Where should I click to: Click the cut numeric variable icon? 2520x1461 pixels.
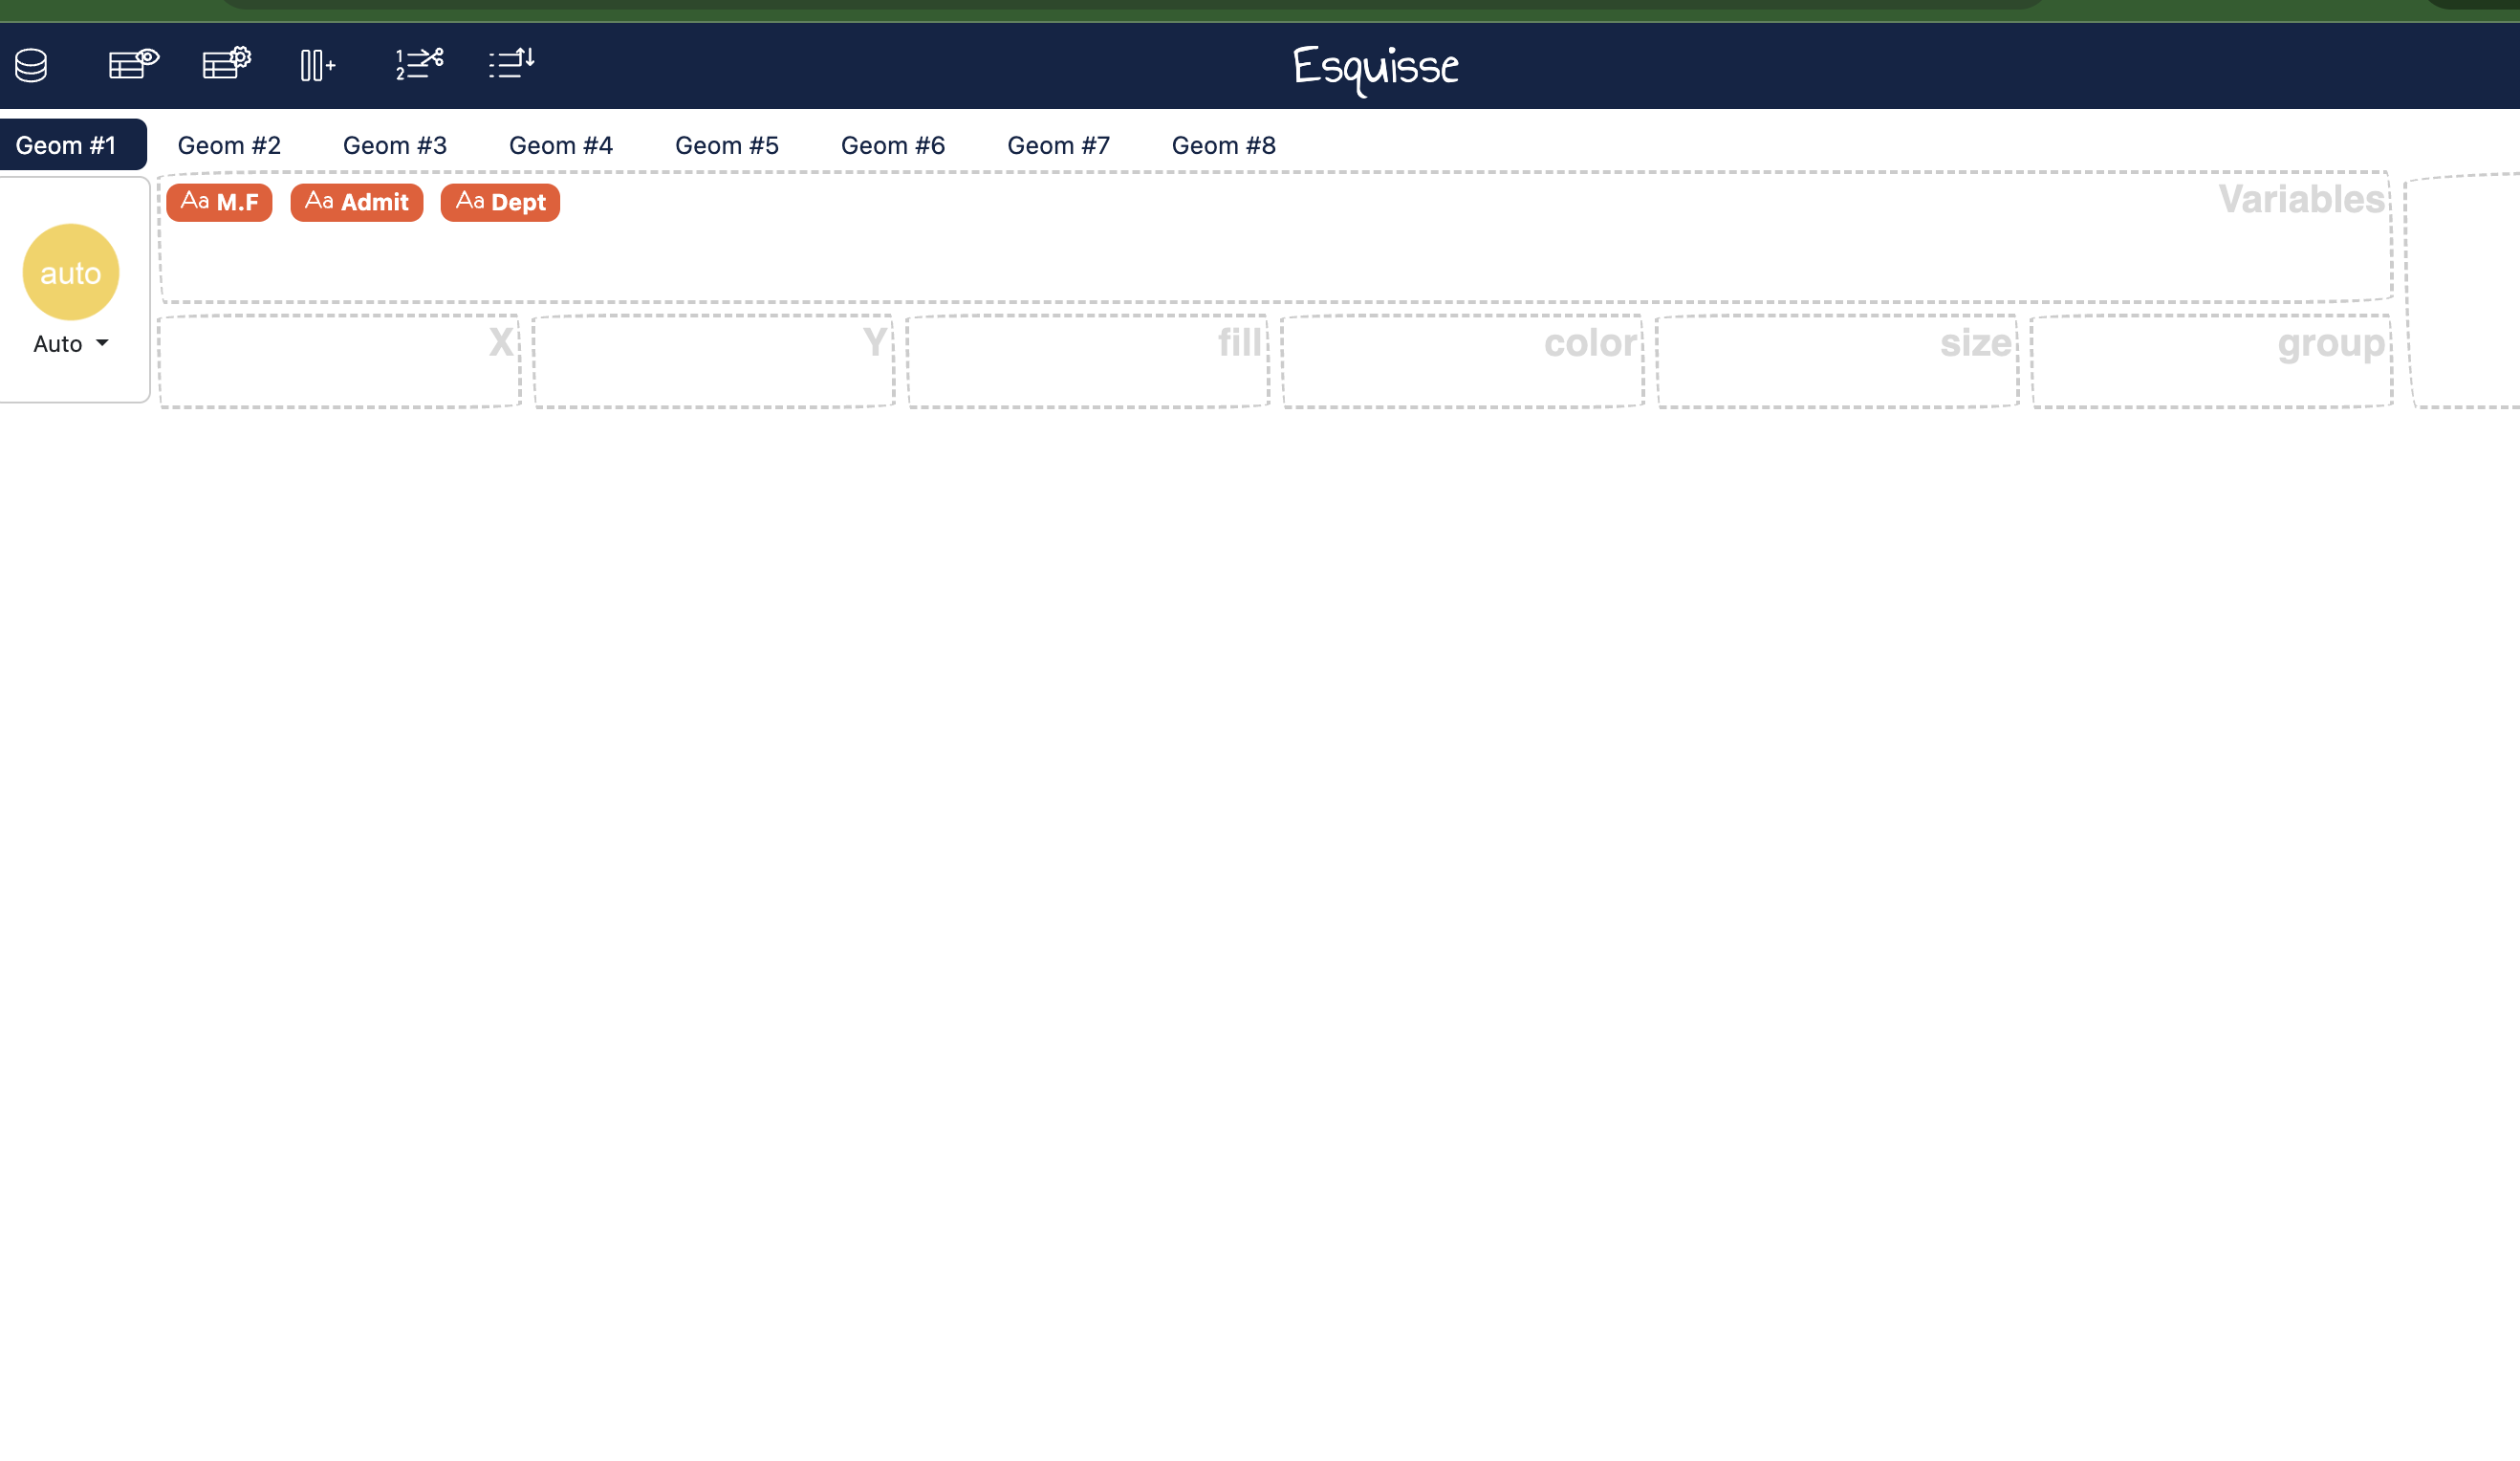click(419, 64)
